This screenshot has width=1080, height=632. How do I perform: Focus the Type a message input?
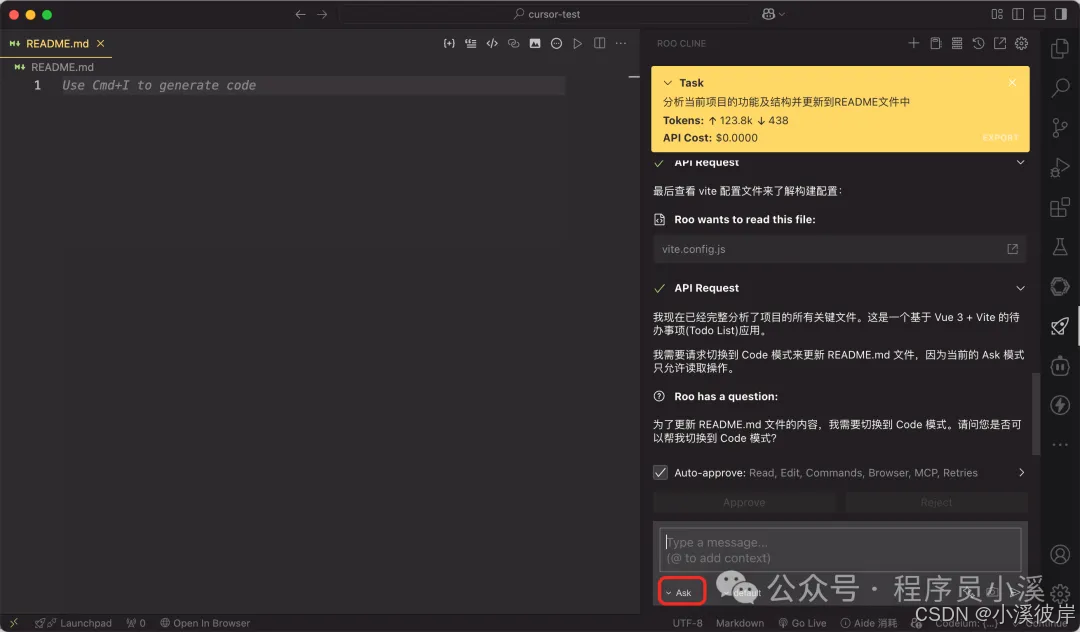tap(840, 550)
